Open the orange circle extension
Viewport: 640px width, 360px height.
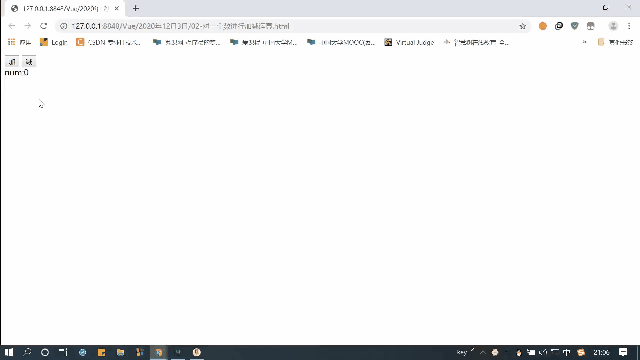tap(542, 26)
